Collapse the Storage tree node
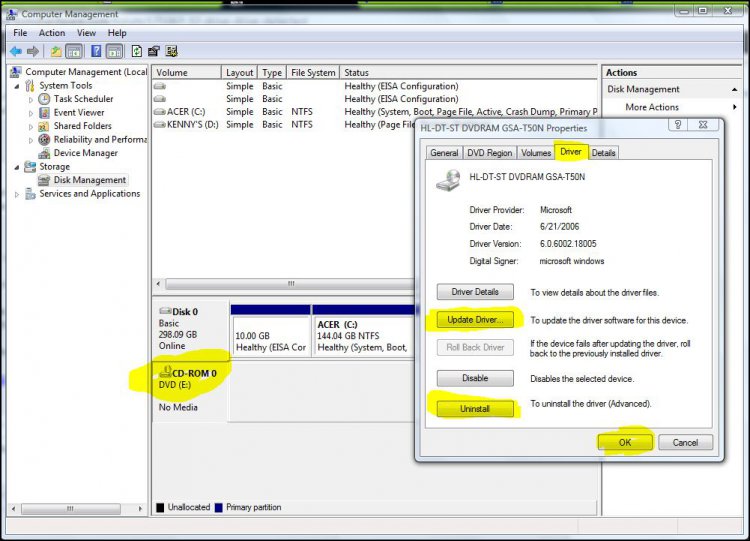The image size is (750, 541). [x=17, y=167]
